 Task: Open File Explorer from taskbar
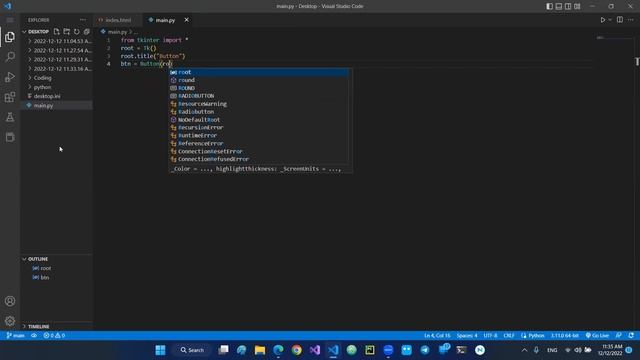pos(260,350)
